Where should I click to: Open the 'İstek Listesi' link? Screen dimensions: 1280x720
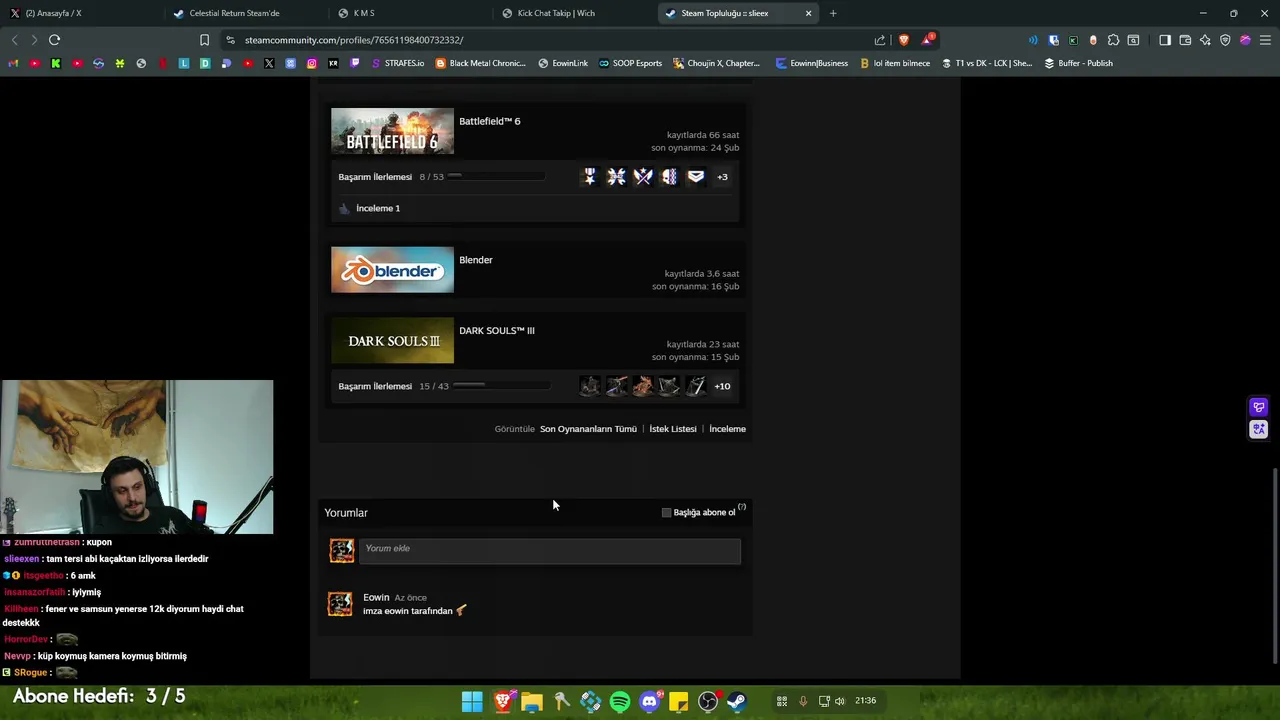(673, 429)
